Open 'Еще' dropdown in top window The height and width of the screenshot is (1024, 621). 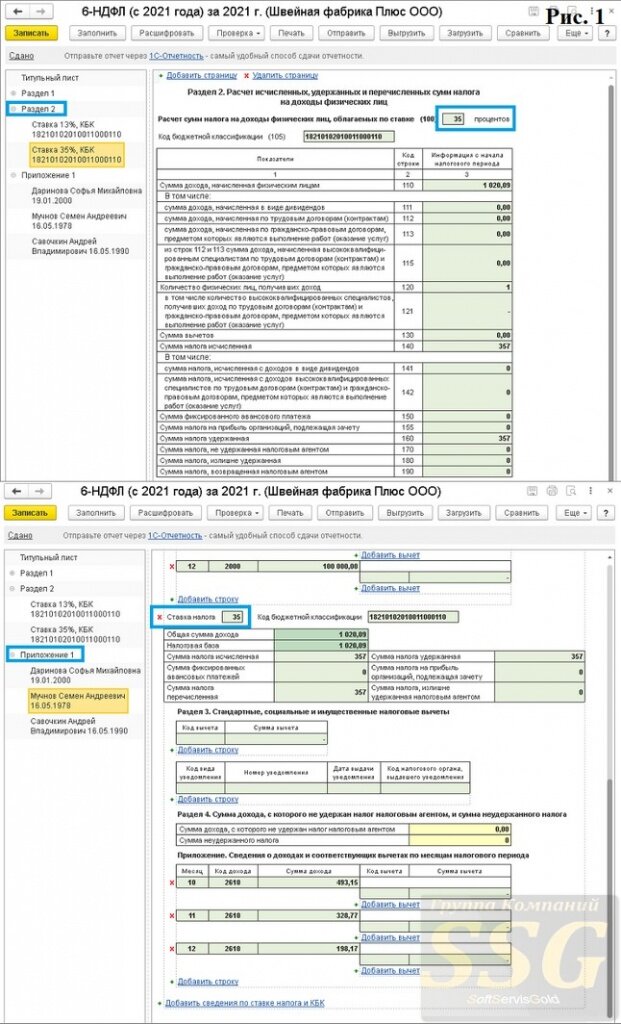coord(575,33)
